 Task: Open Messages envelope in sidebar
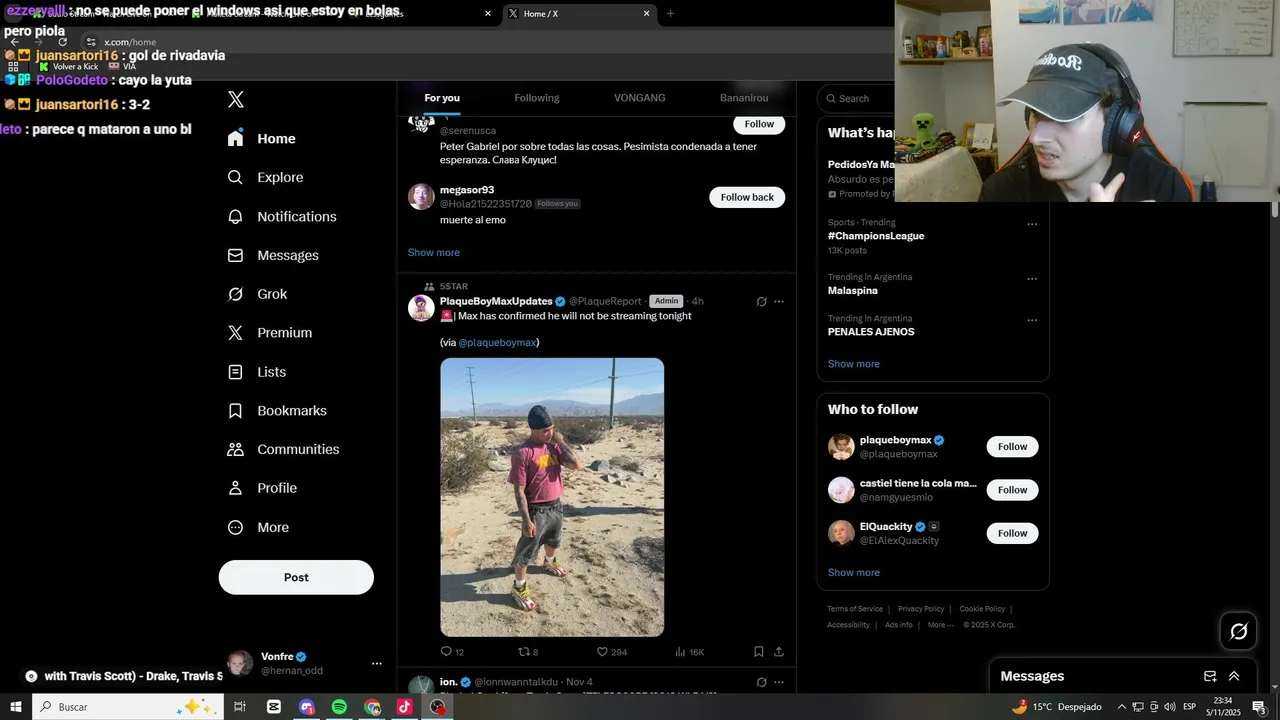[x=235, y=255]
